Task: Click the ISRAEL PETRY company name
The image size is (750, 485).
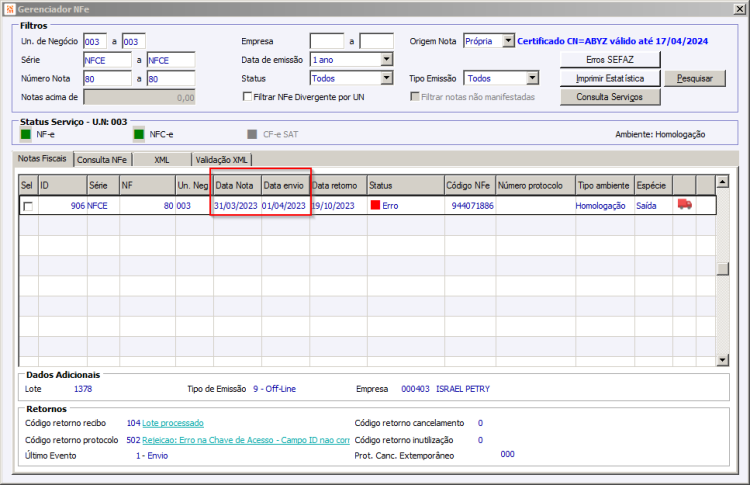Action: pyautogui.click(x=463, y=389)
